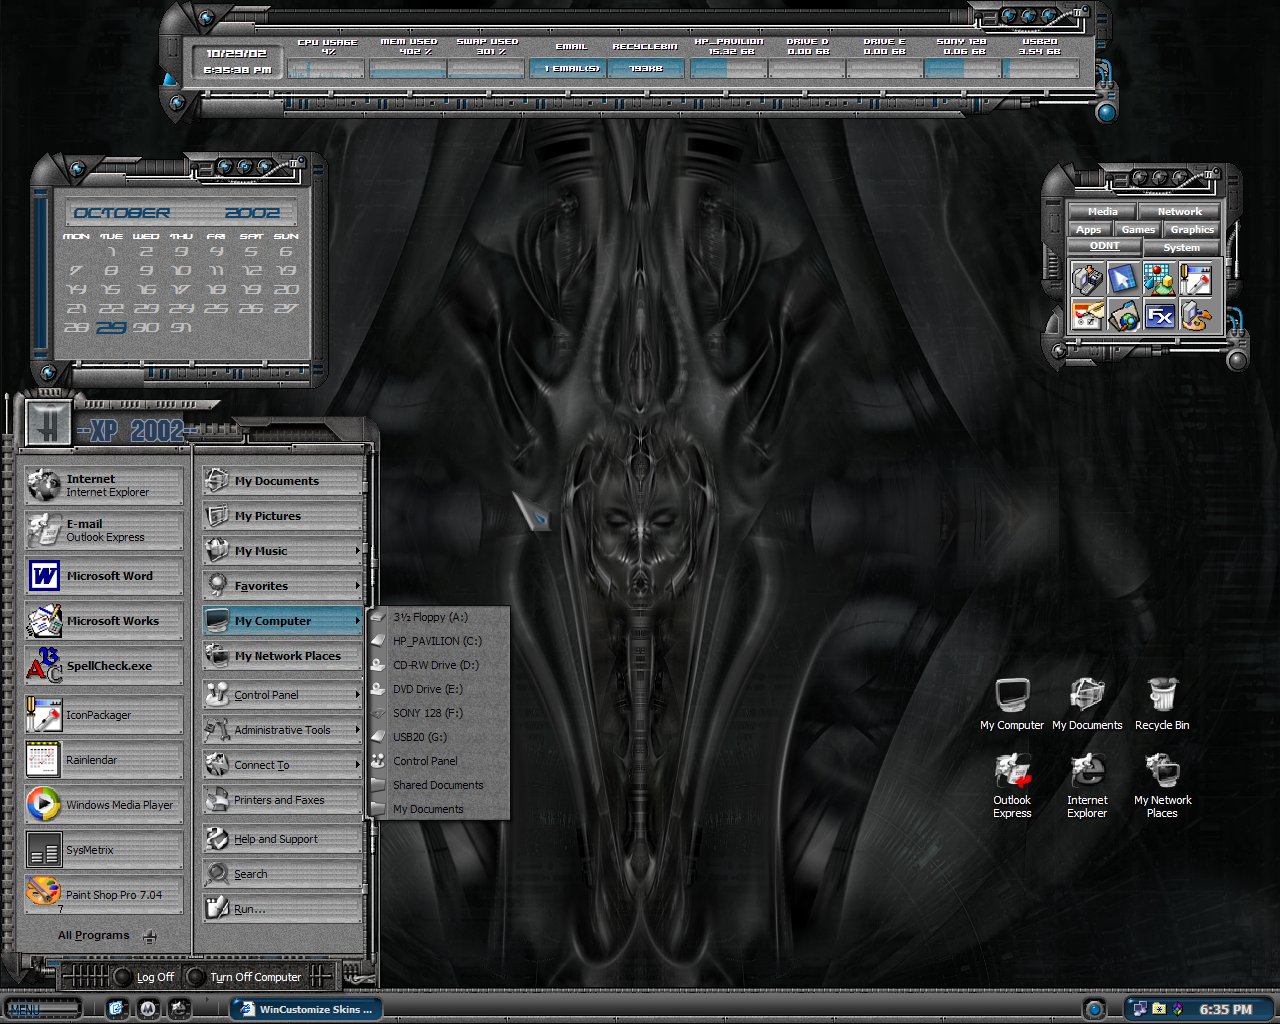1280x1024 pixels.
Task: Open Internet Explorer from the start menu
Action: click(104, 486)
